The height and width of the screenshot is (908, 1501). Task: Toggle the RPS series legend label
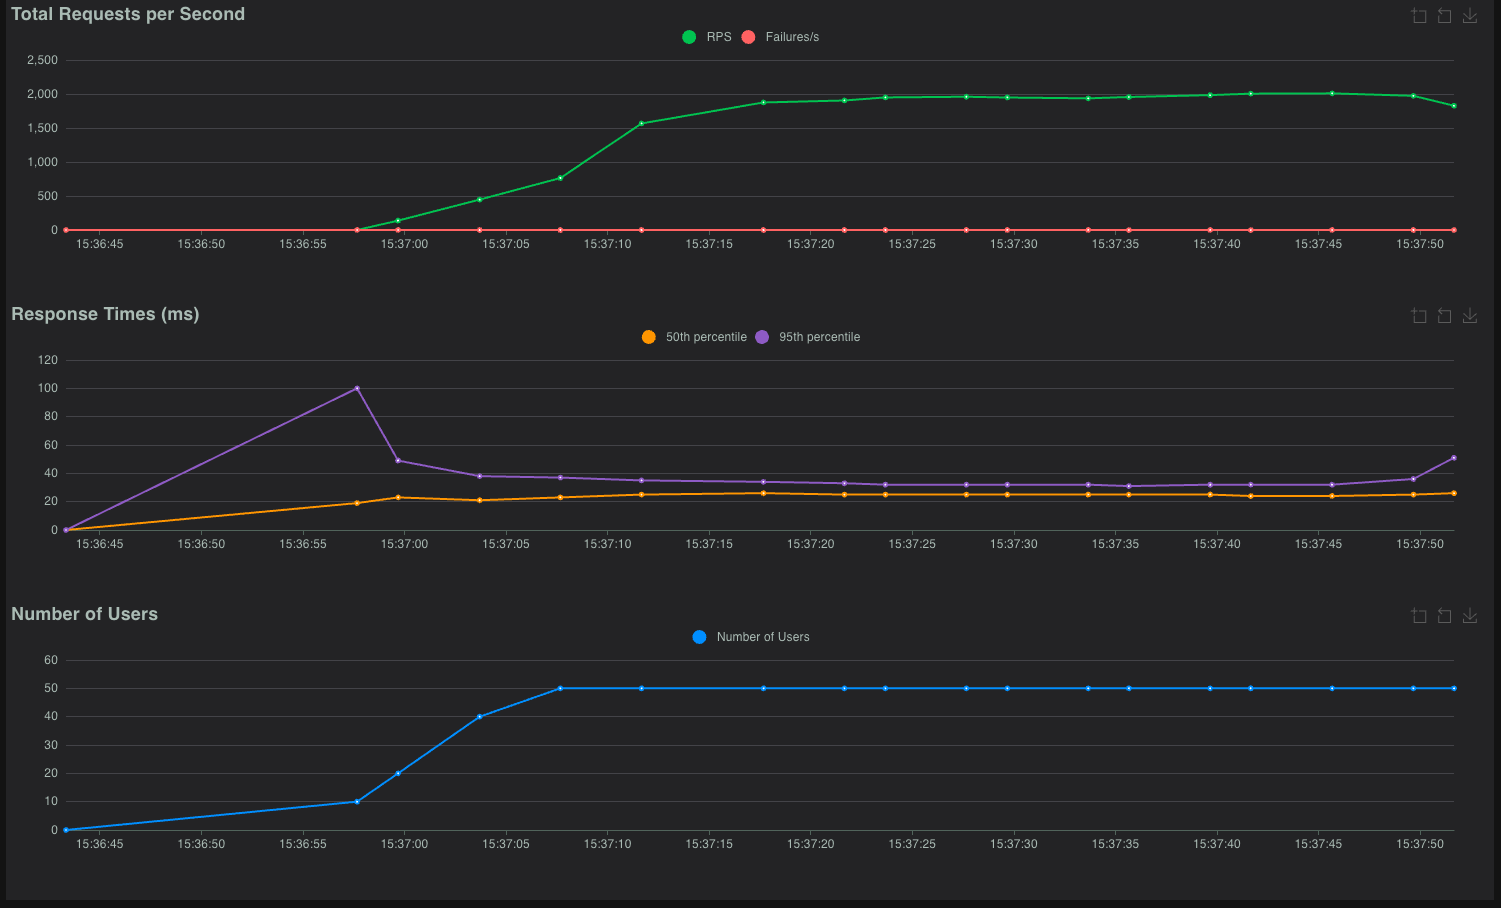tap(718, 37)
